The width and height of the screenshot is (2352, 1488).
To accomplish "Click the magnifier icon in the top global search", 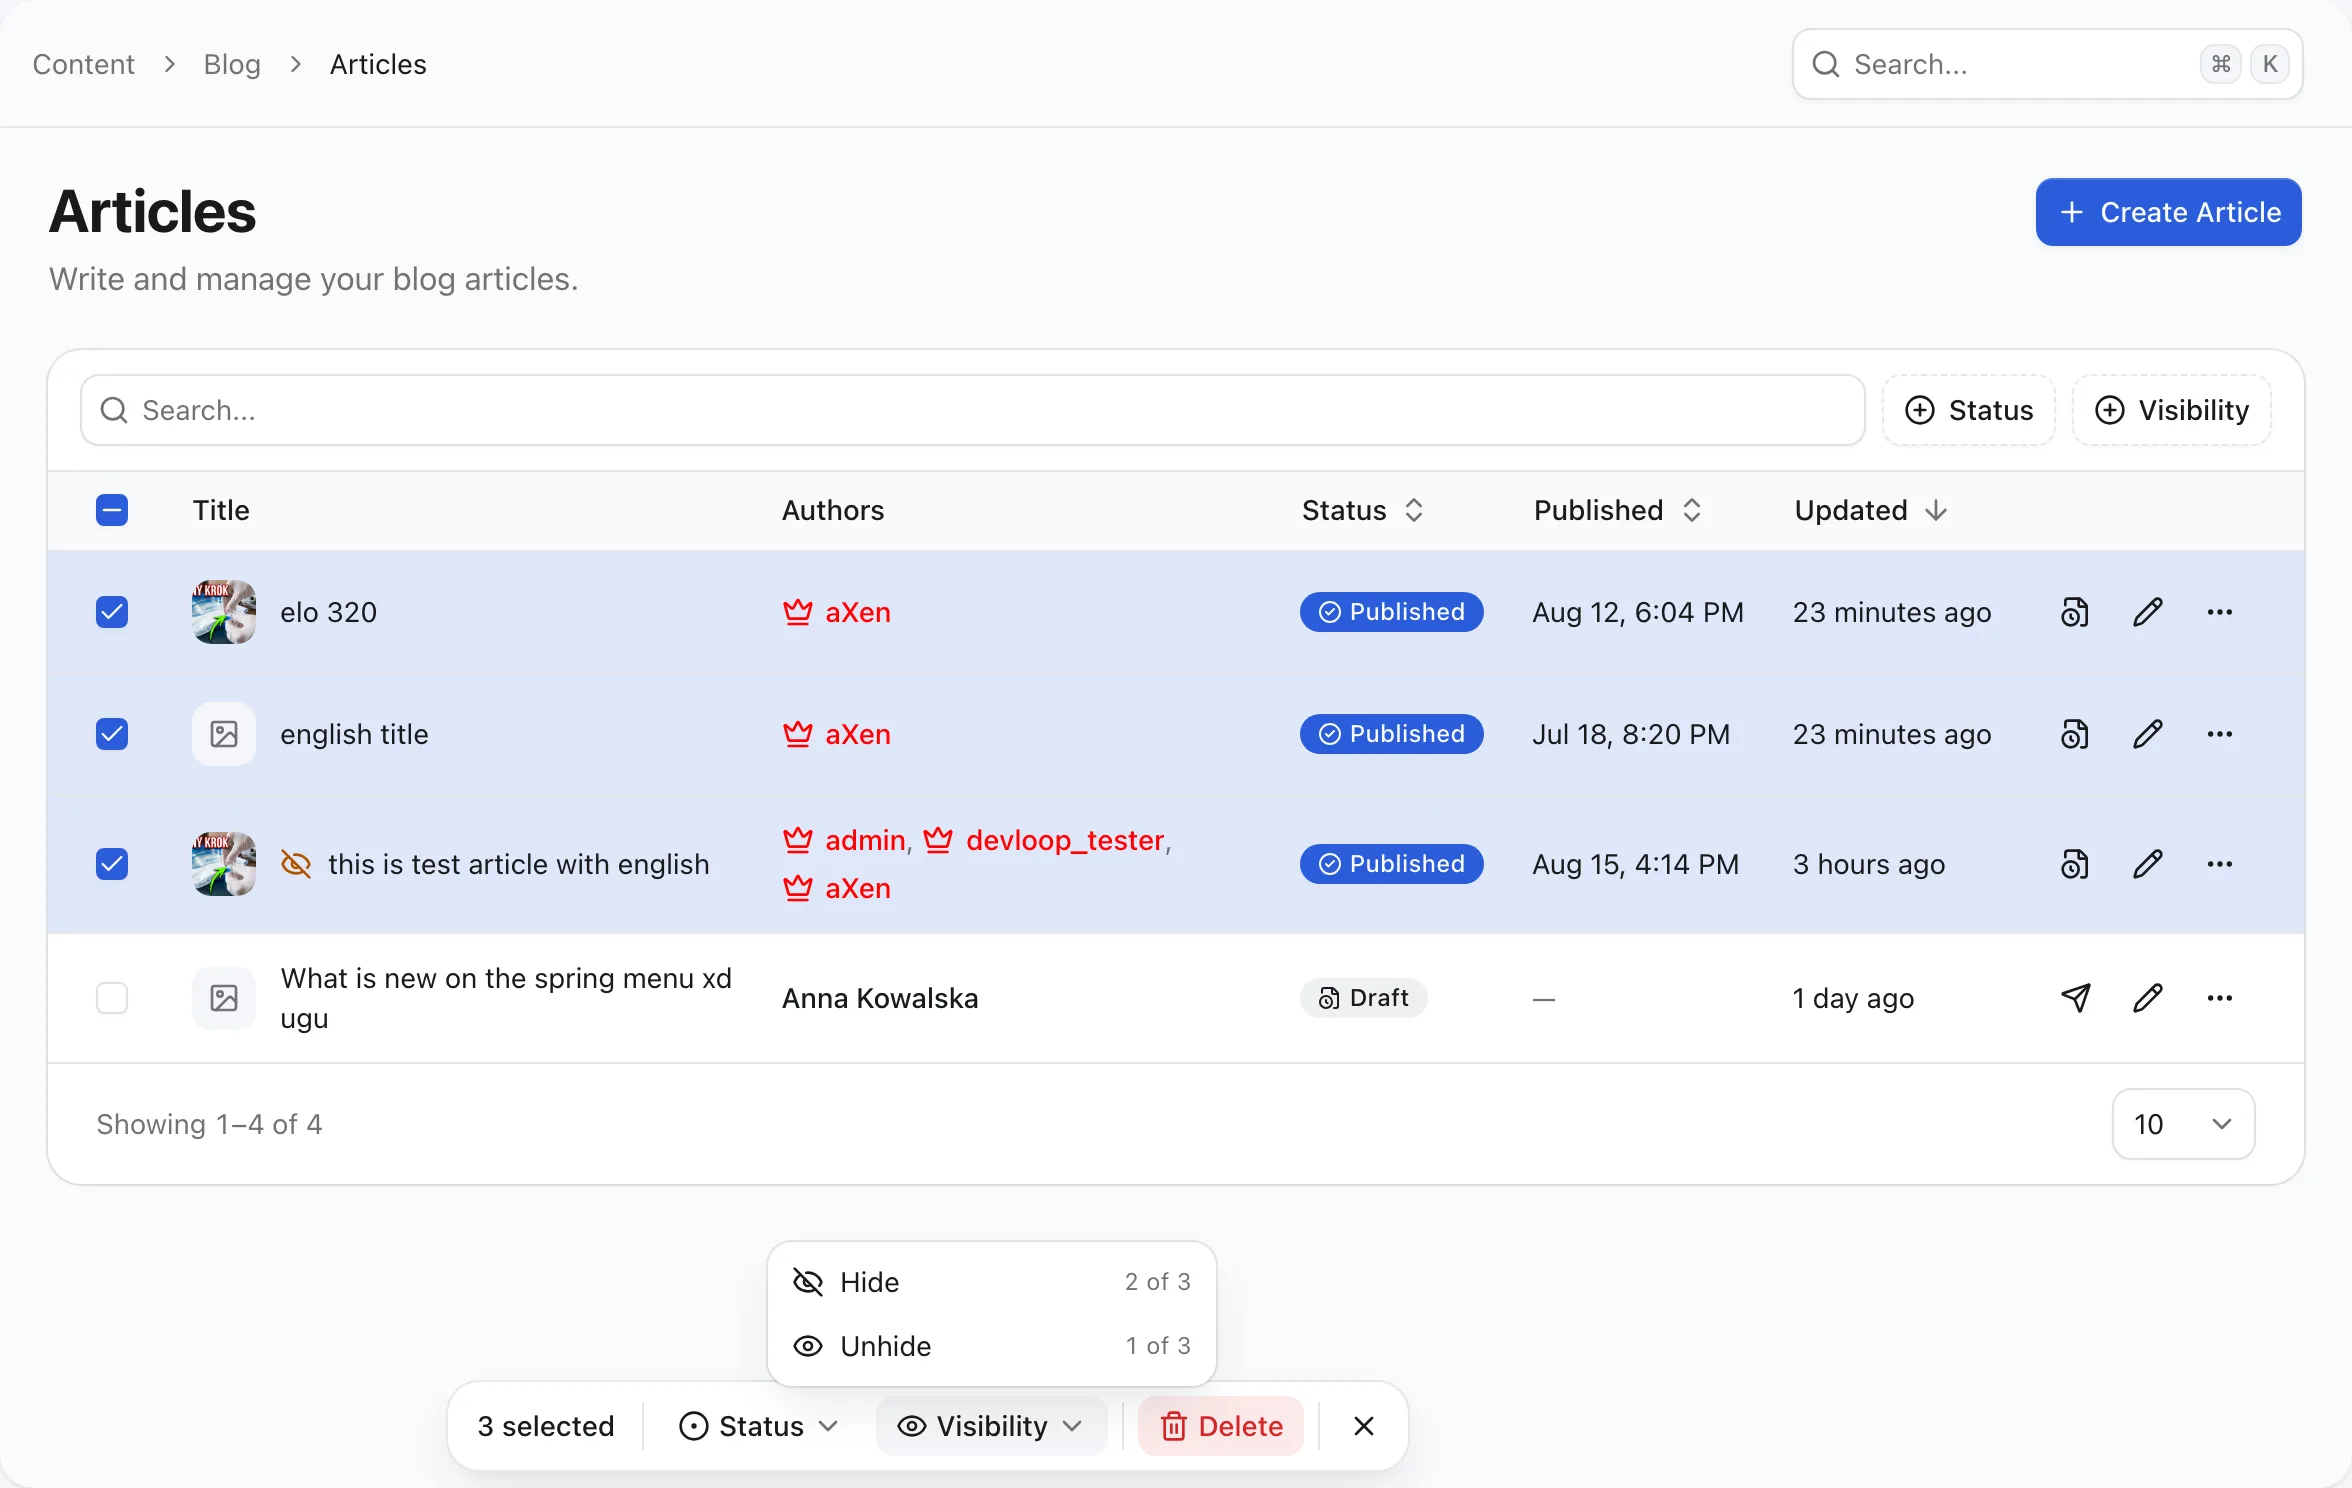I will coord(1826,64).
